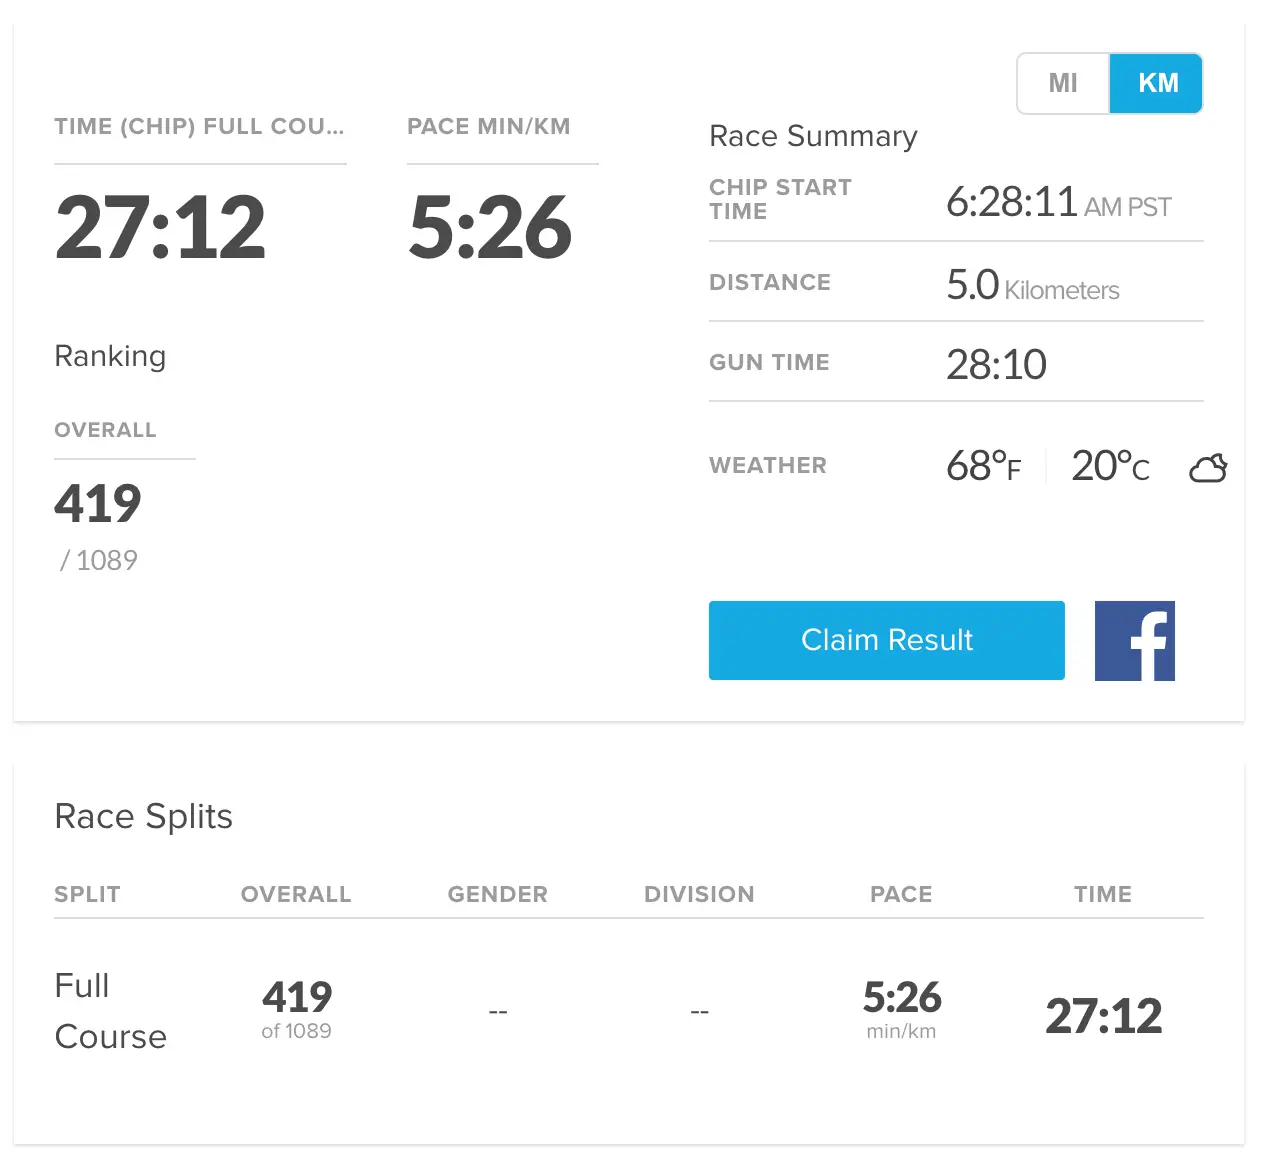Select the gun time 28:10 value
Image resolution: width=1262 pixels, height=1168 pixels.
[x=996, y=365]
